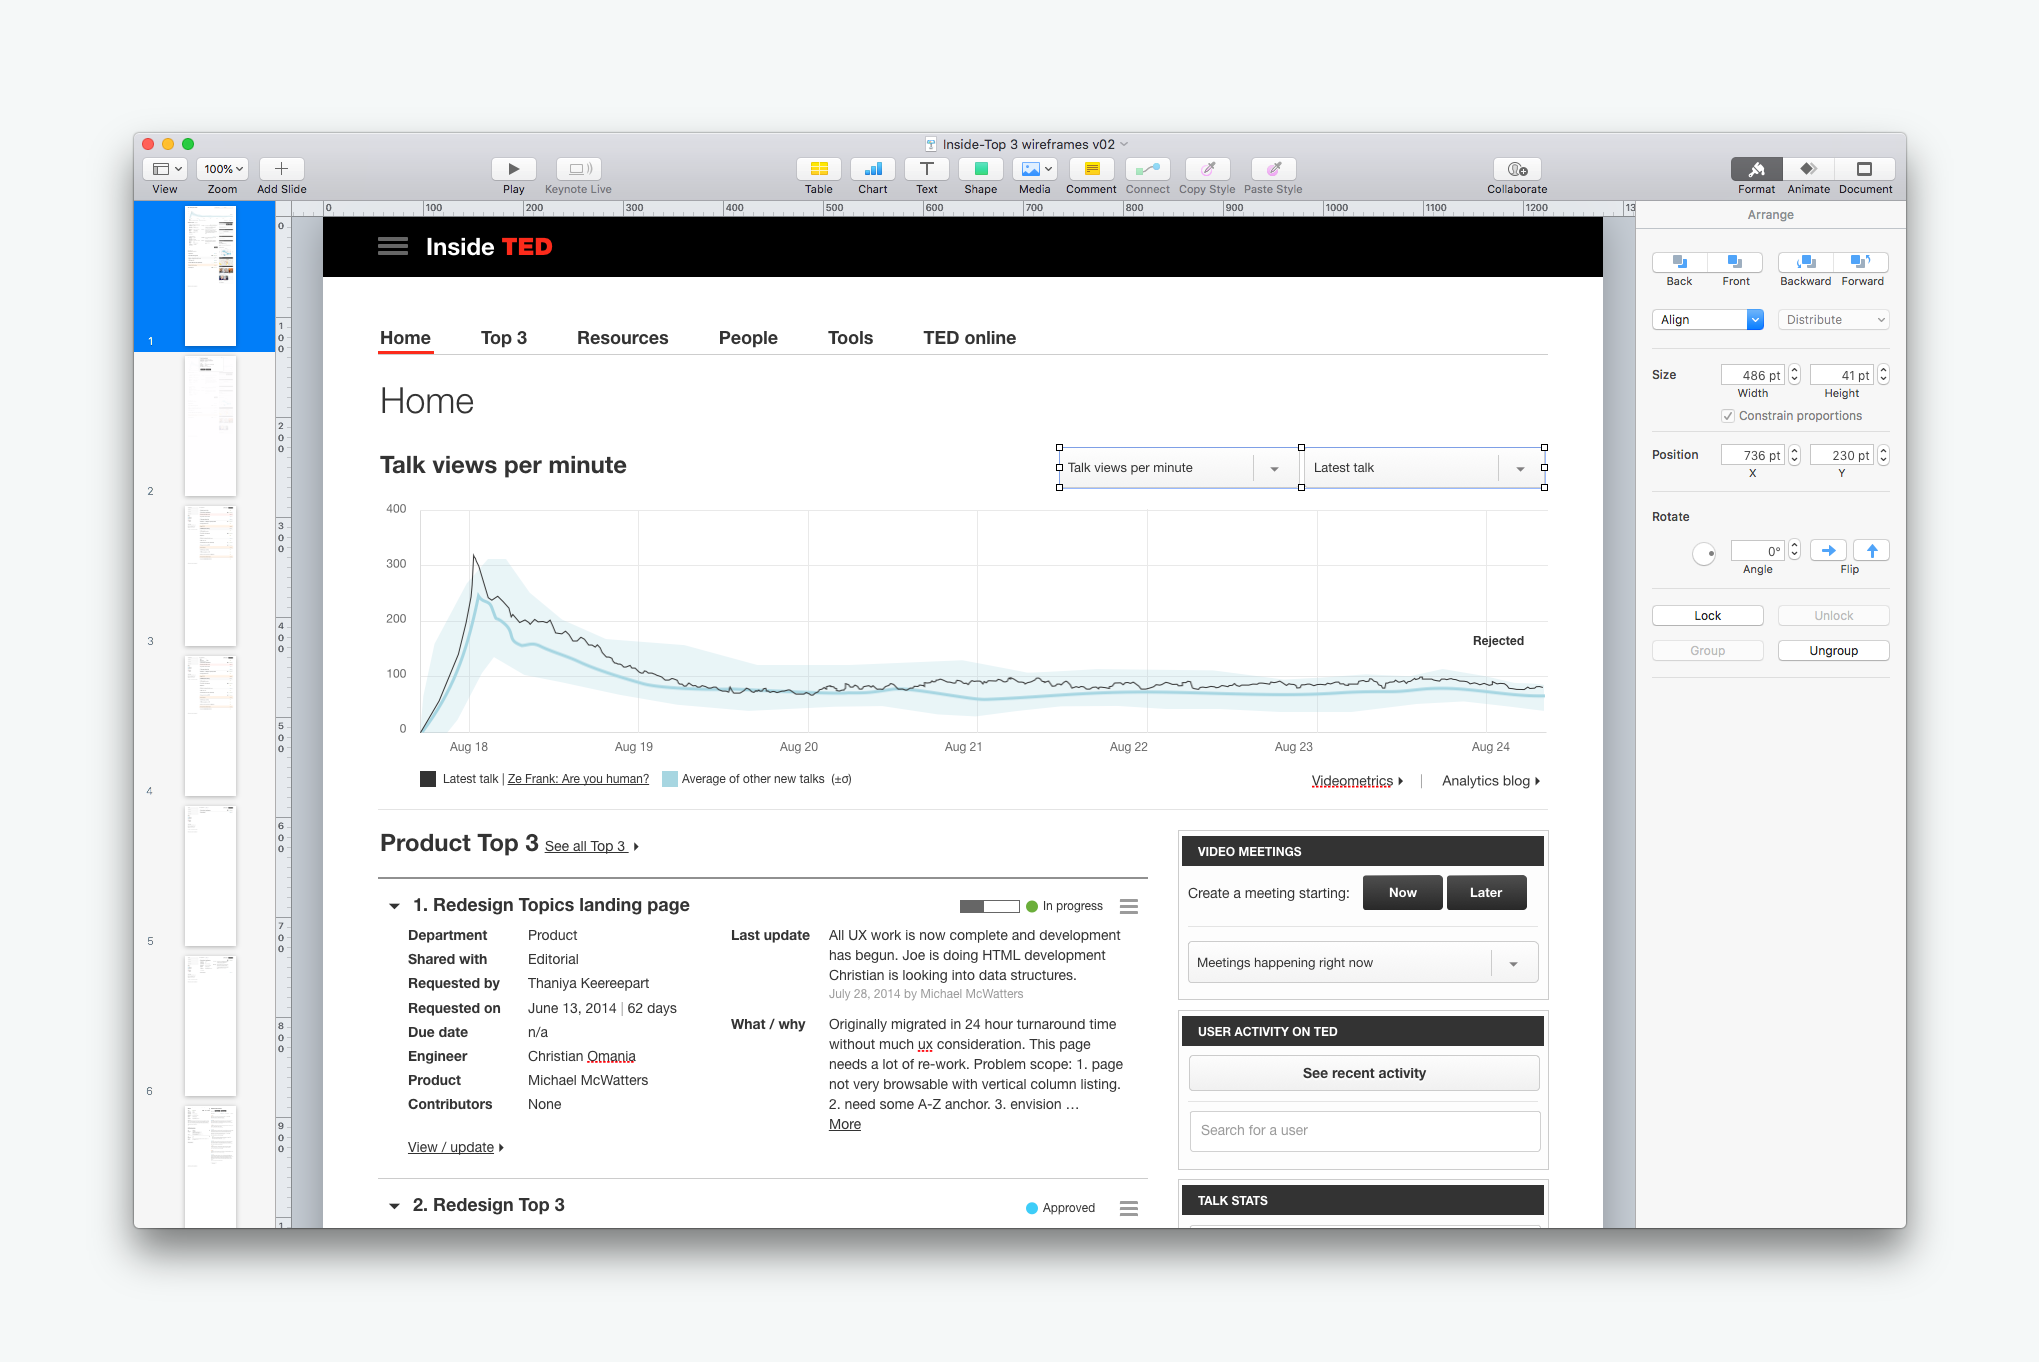2039x1362 pixels.
Task: Click the rotation Angle dial
Action: click(1704, 553)
